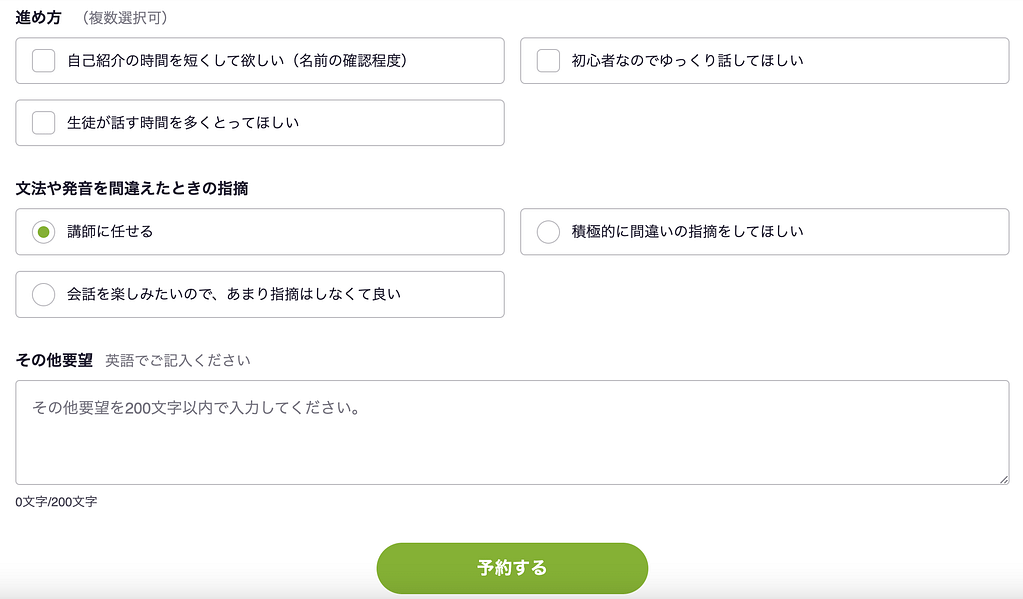Click the empty checkbox square beside 初心者
Viewport: 1023px width, 599px height.
pos(548,61)
